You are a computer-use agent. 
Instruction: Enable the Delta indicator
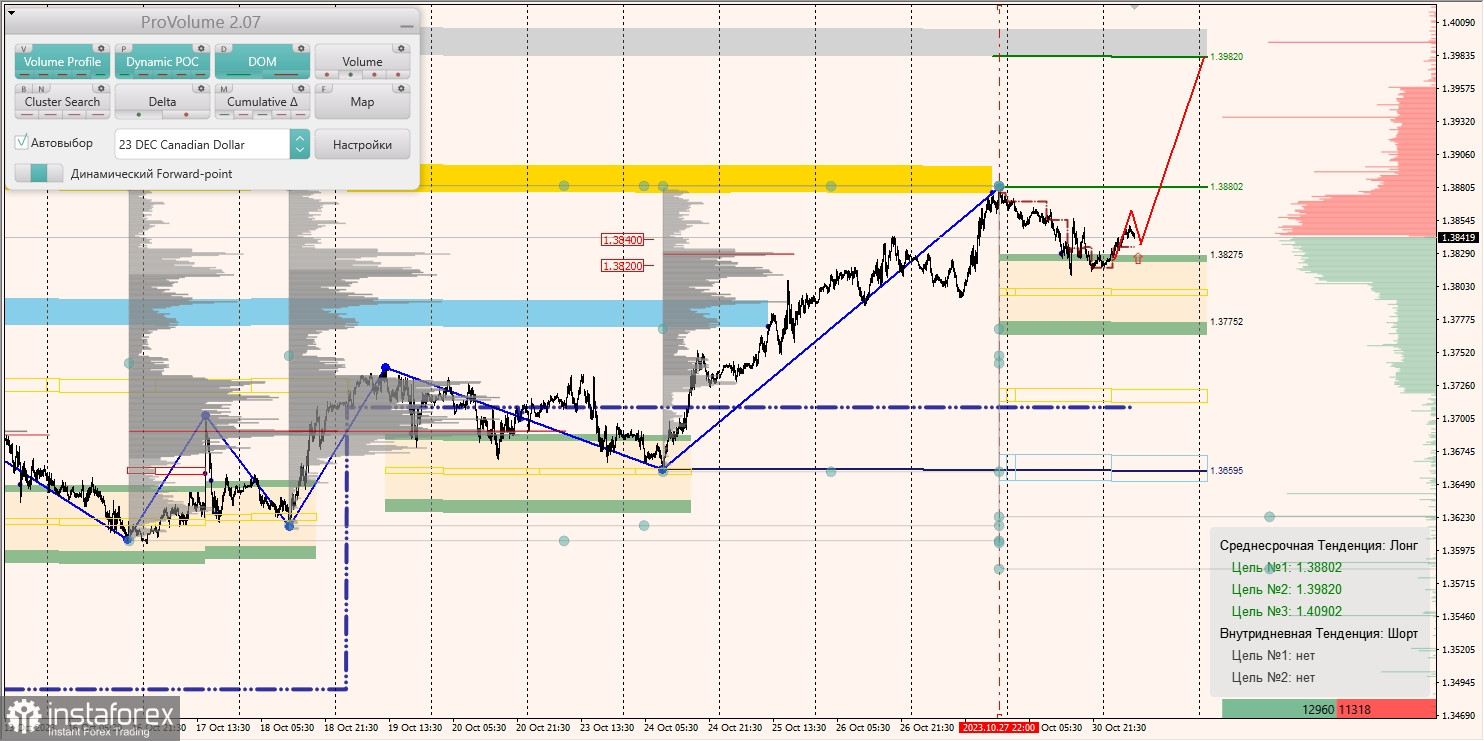pyautogui.click(x=162, y=101)
